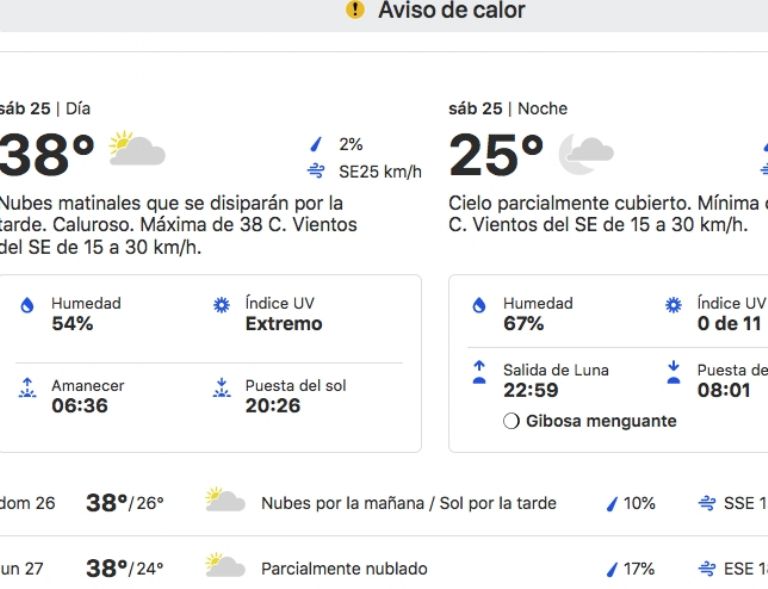Click the Saturday night moon cloud icon

click(x=585, y=153)
